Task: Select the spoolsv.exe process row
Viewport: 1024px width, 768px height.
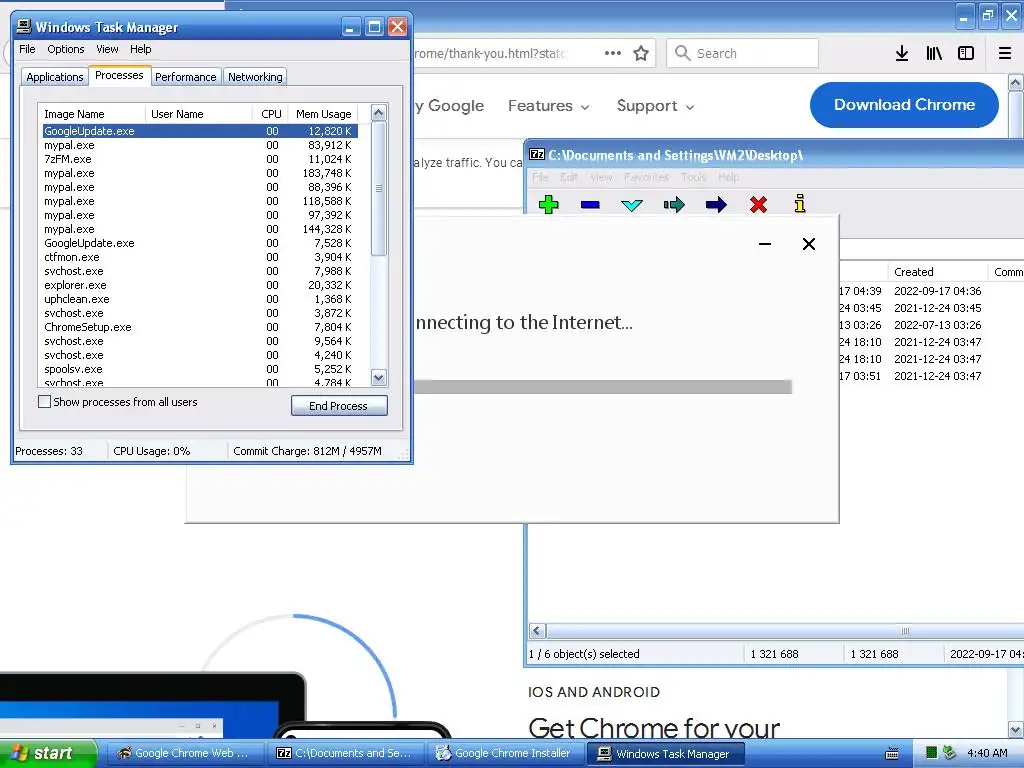Action: pyautogui.click(x=200, y=369)
